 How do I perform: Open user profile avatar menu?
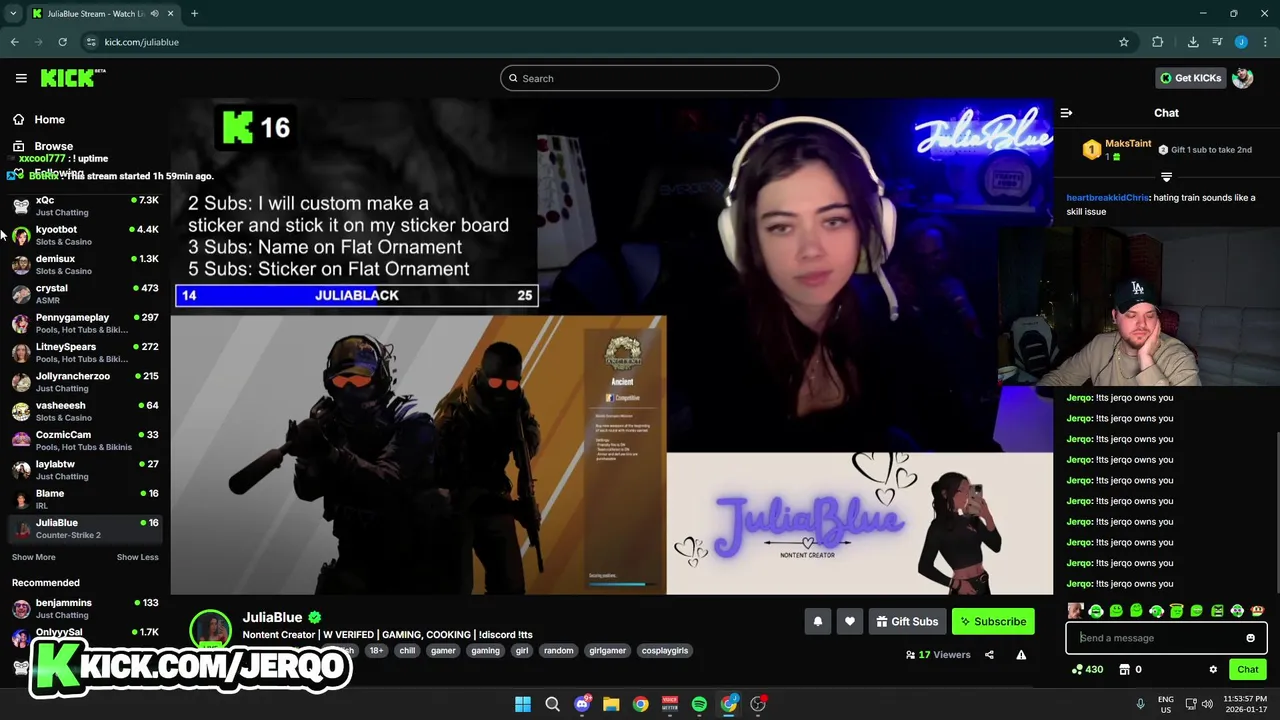coord(1243,78)
